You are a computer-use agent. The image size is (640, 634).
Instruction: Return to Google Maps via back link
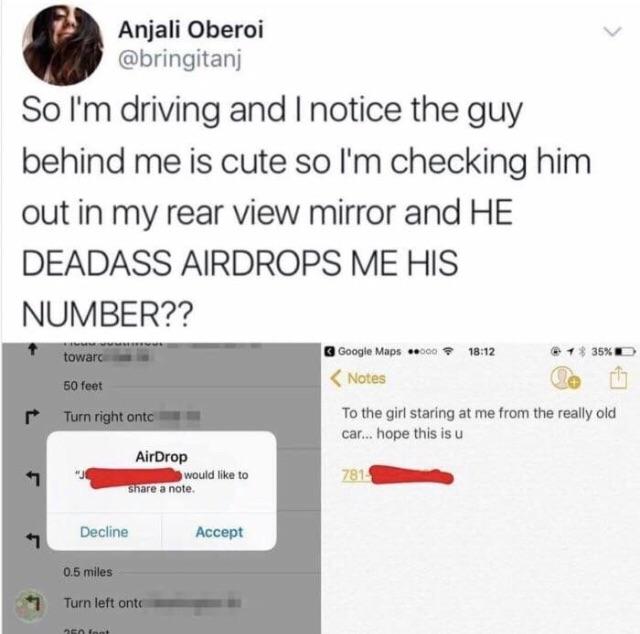(362, 351)
